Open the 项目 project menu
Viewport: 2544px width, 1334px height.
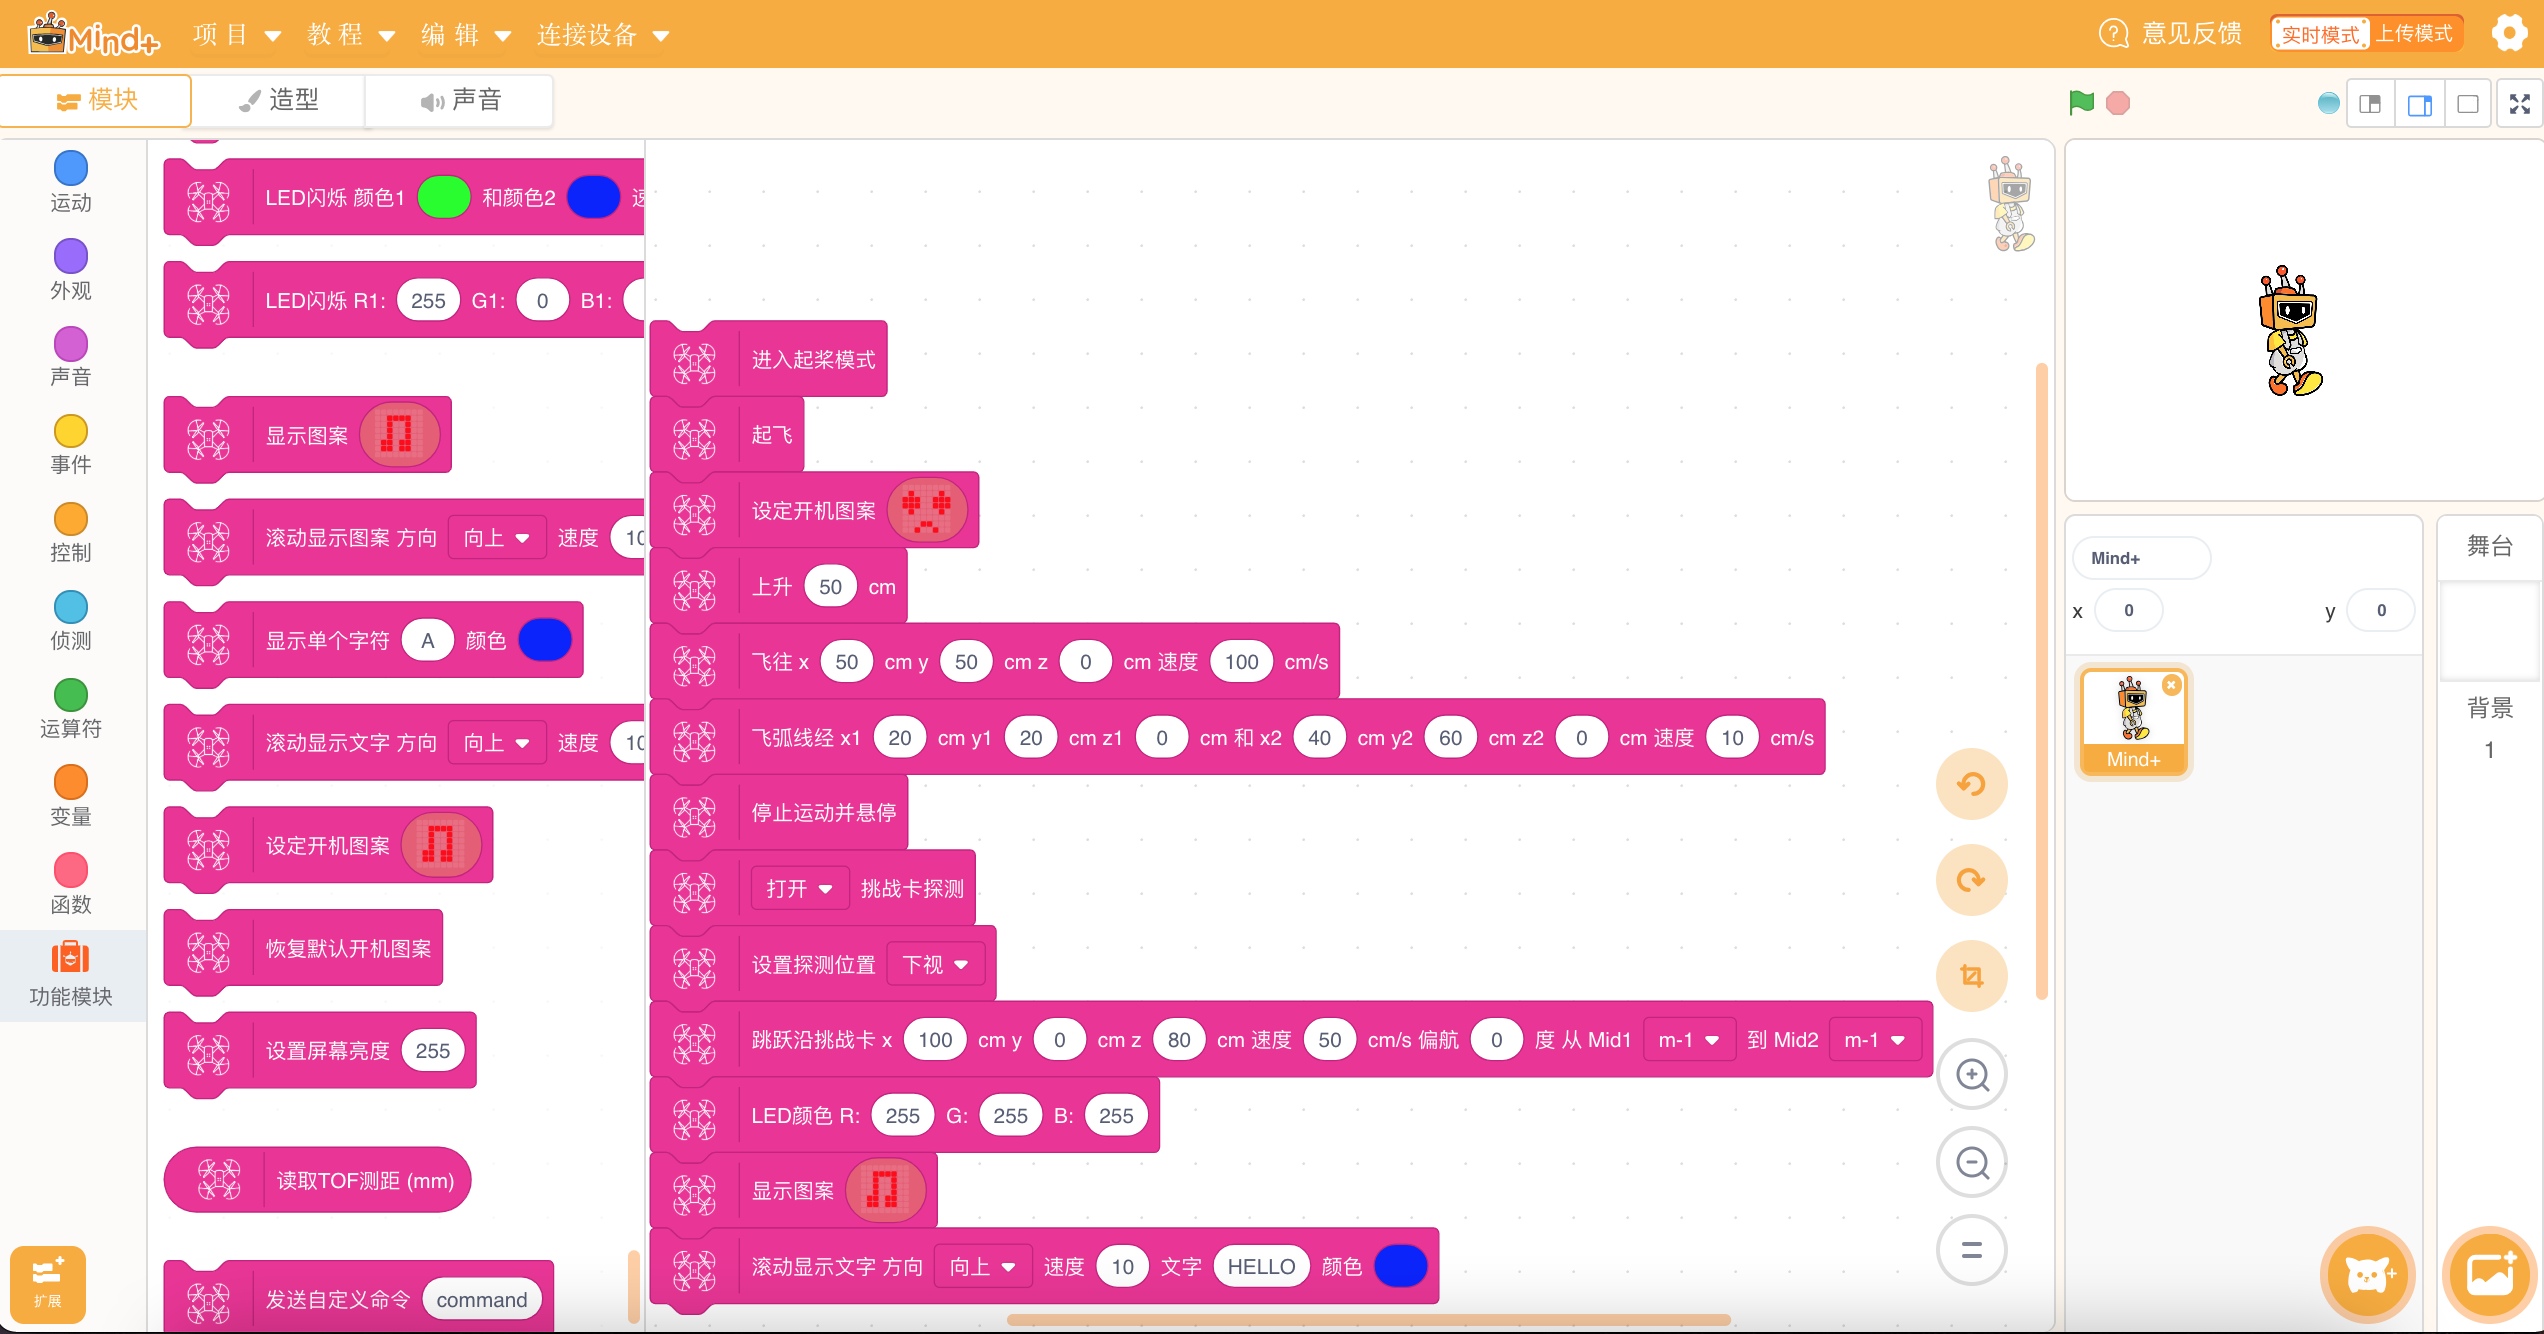point(235,35)
